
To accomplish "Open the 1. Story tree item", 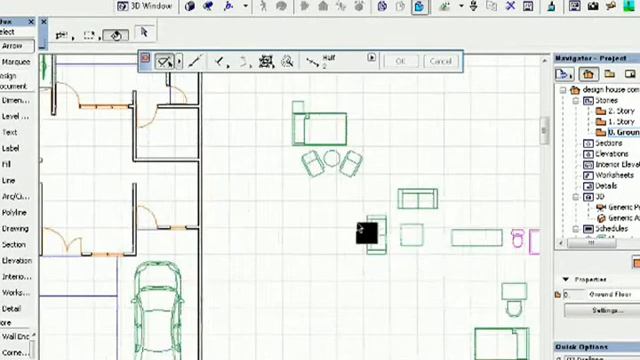I will click(x=615, y=122).
